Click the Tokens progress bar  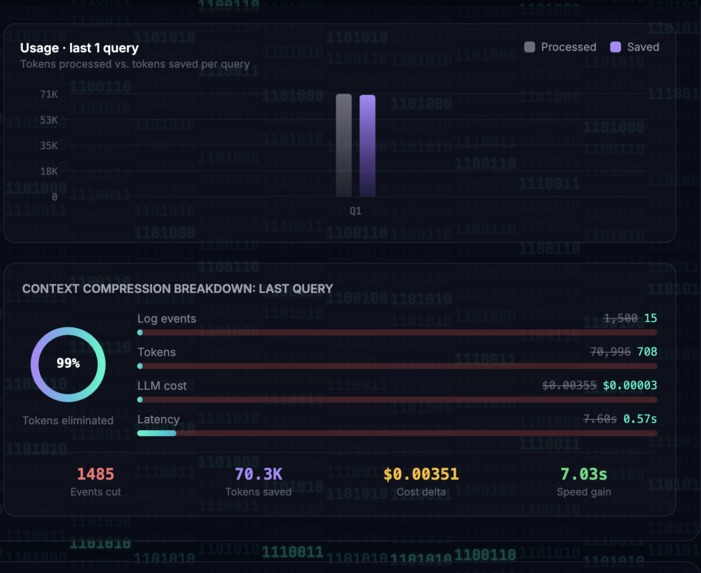tap(397, 366)
